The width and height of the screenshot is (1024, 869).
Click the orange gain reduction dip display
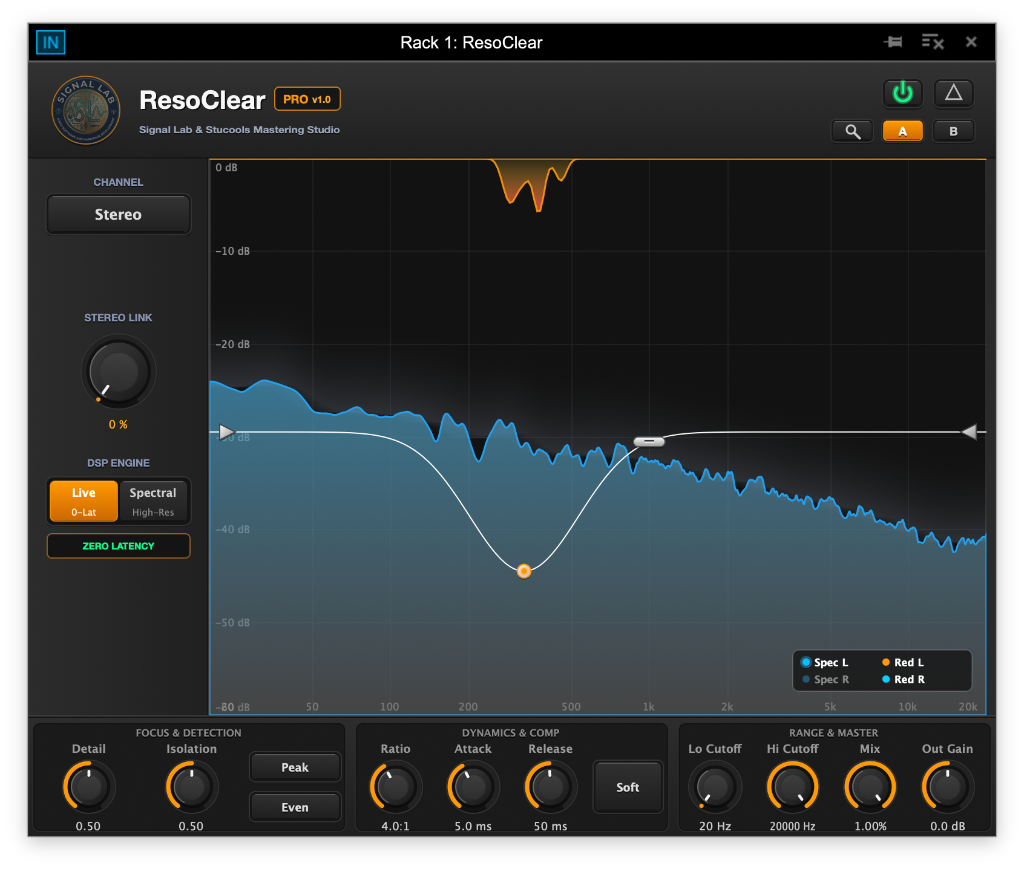[x=533, y=184]
